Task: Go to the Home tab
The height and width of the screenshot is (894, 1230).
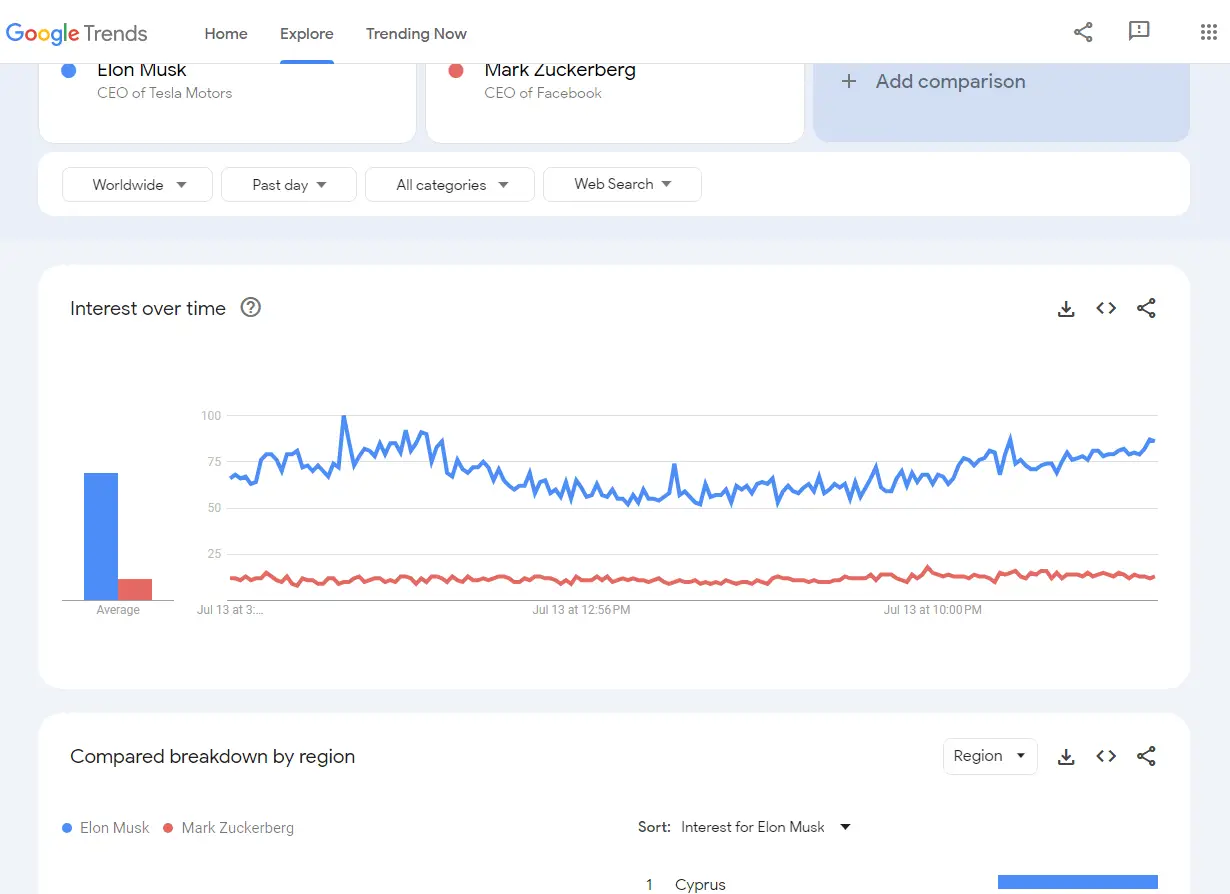Action: 226,33
